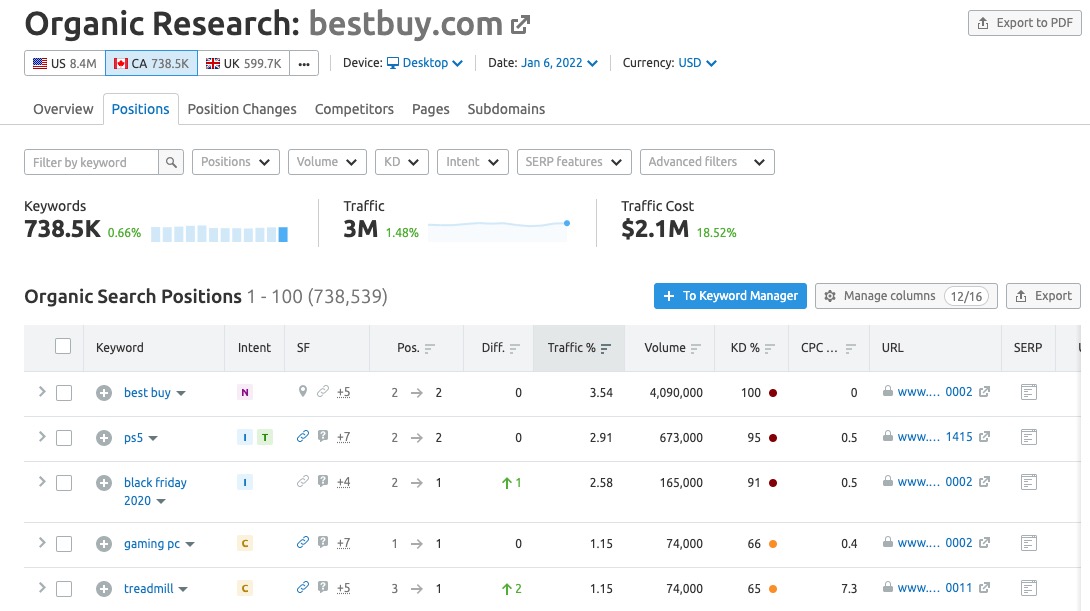Switch to the Position Changes tab

coord(242,109)
